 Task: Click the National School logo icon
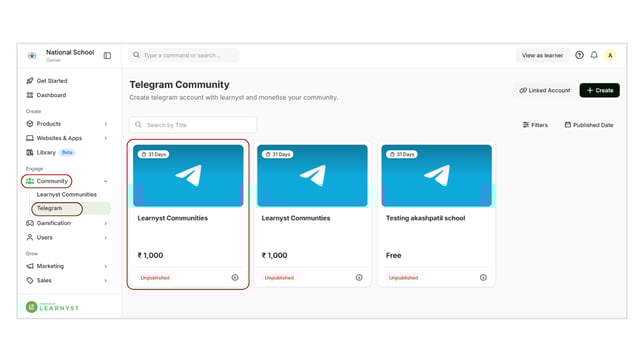32,55
